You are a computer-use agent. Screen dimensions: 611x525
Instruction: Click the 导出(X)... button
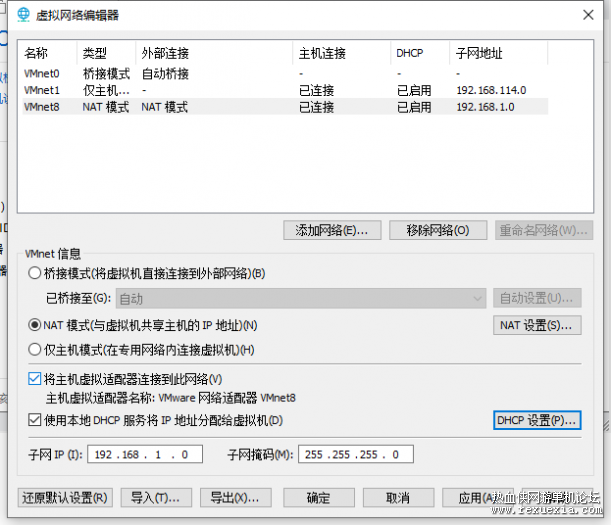coord(235,498)
